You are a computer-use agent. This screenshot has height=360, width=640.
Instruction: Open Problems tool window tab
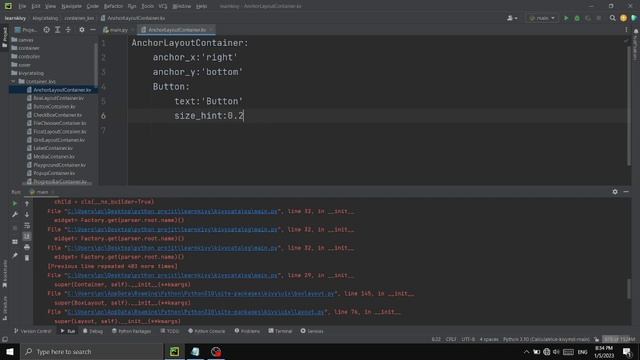point(247,331)
